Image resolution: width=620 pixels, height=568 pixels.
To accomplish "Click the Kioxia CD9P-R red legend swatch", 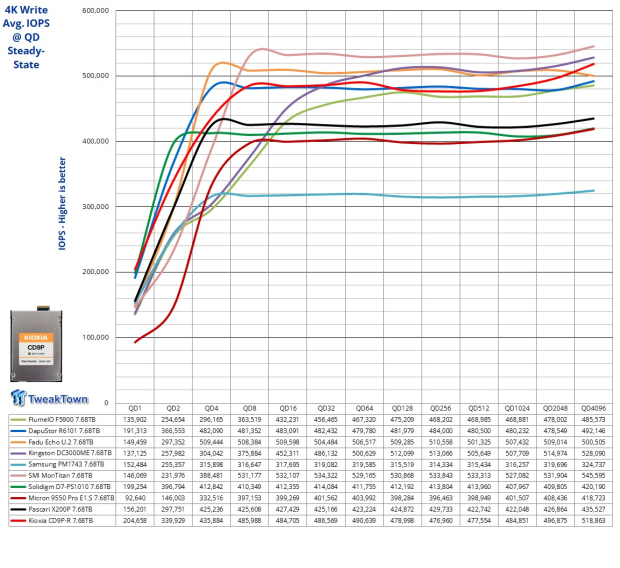I will click(18, 521).
